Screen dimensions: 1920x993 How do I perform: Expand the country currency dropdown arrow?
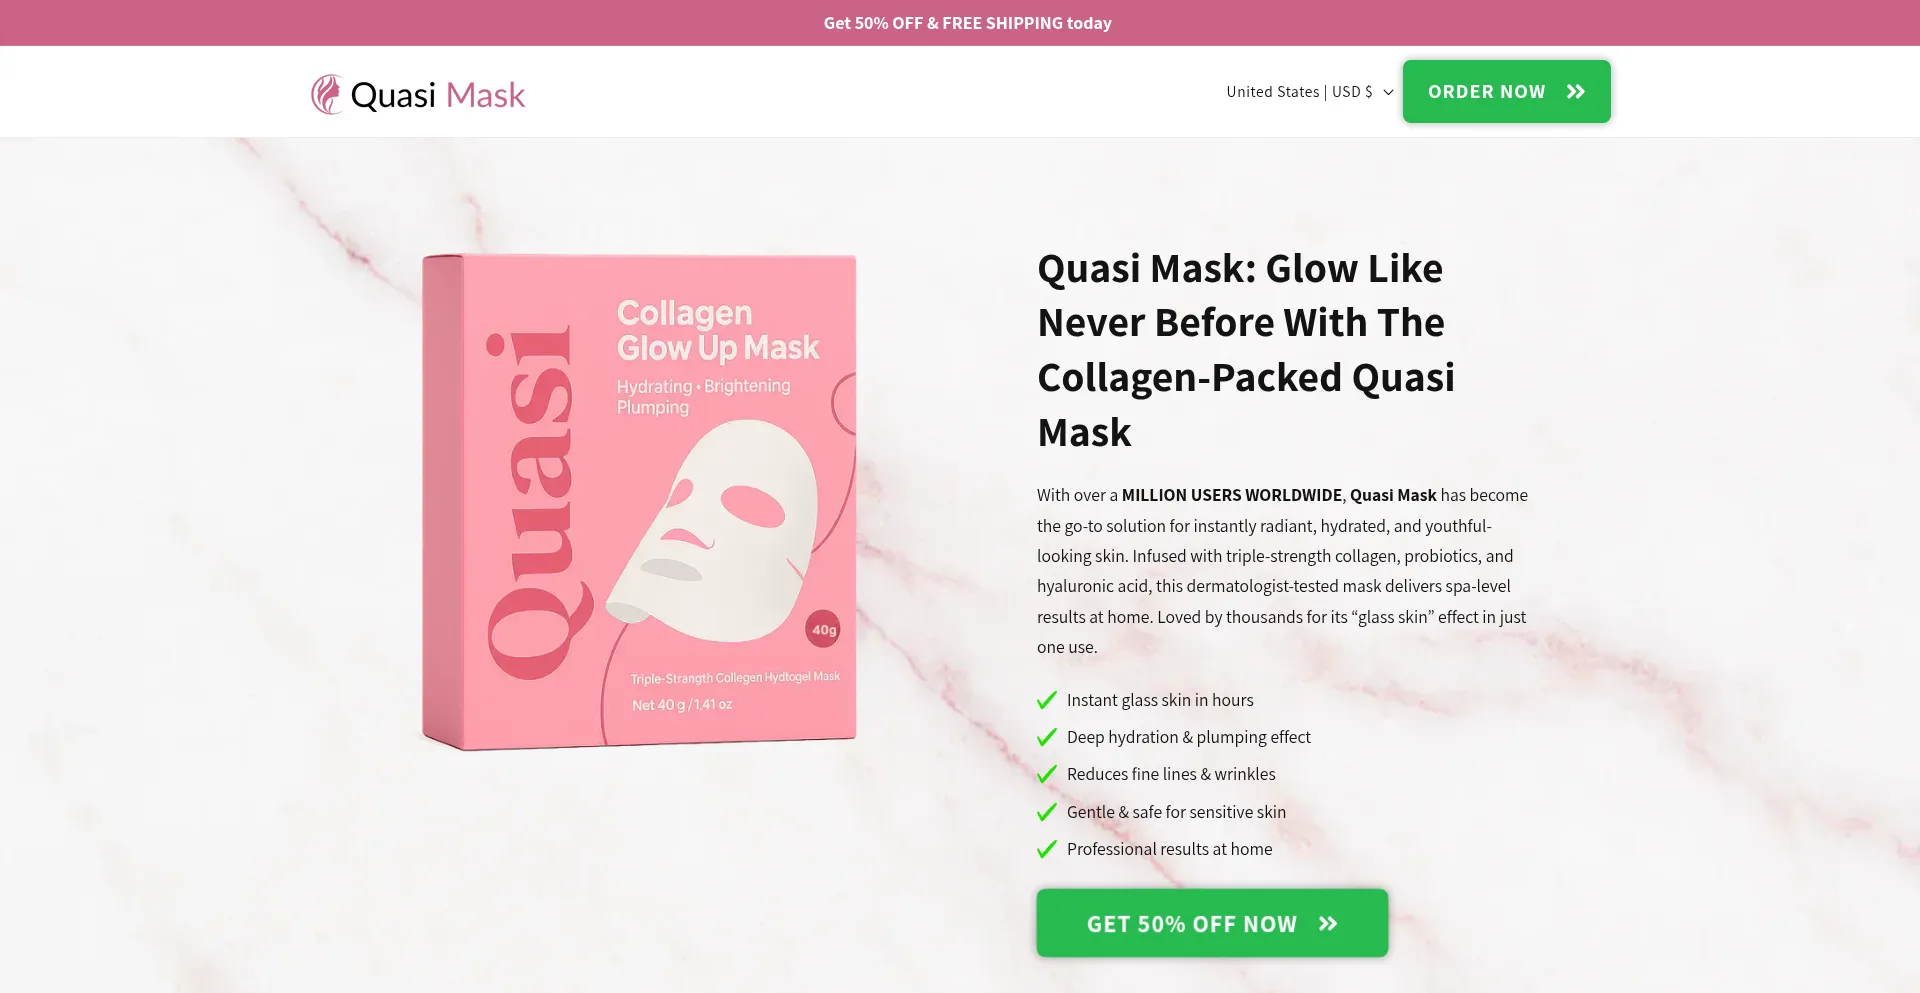click(x=1388, y=92)
